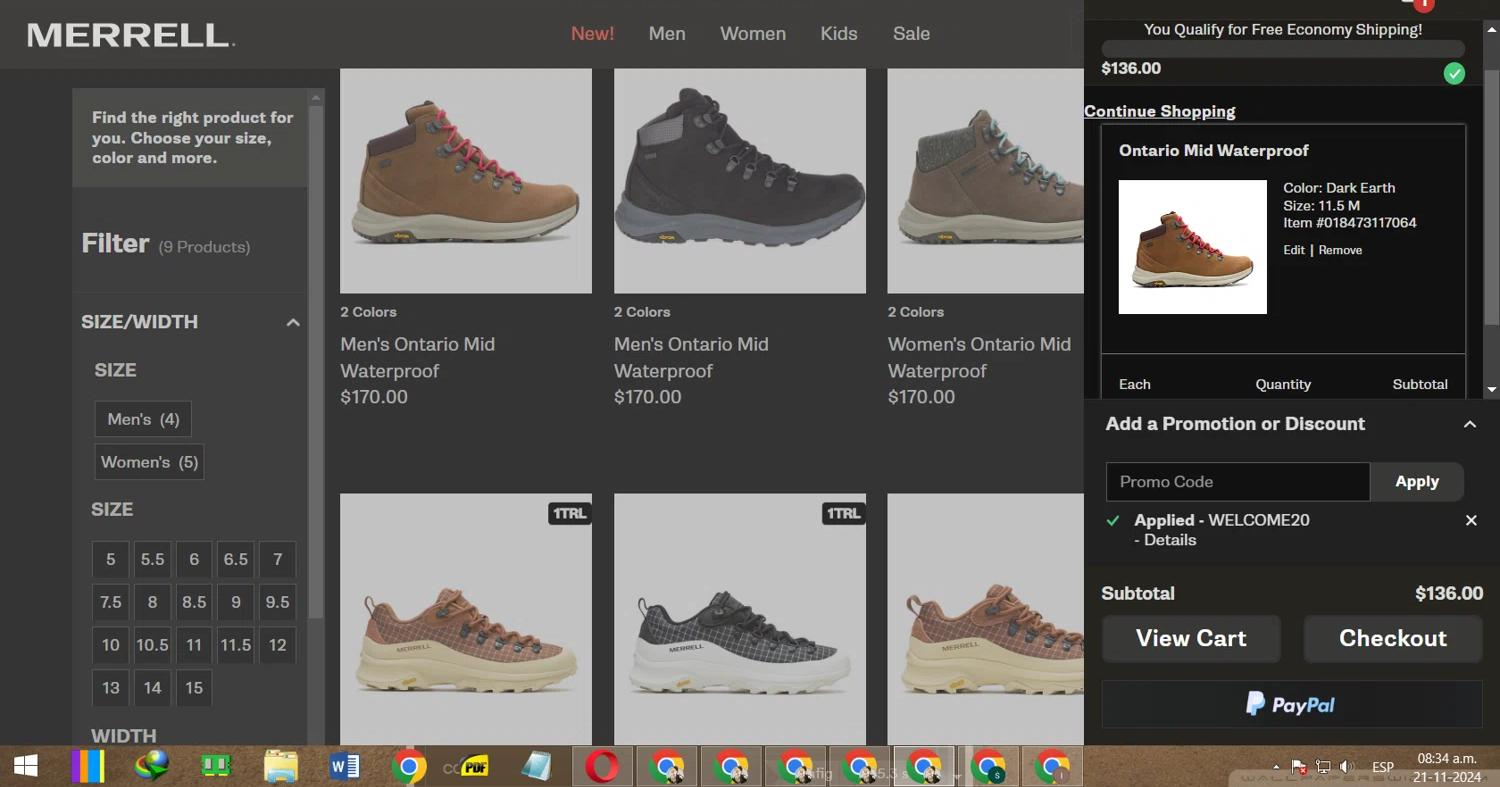Remove the applied WELCOME20 promo code

1471,520
